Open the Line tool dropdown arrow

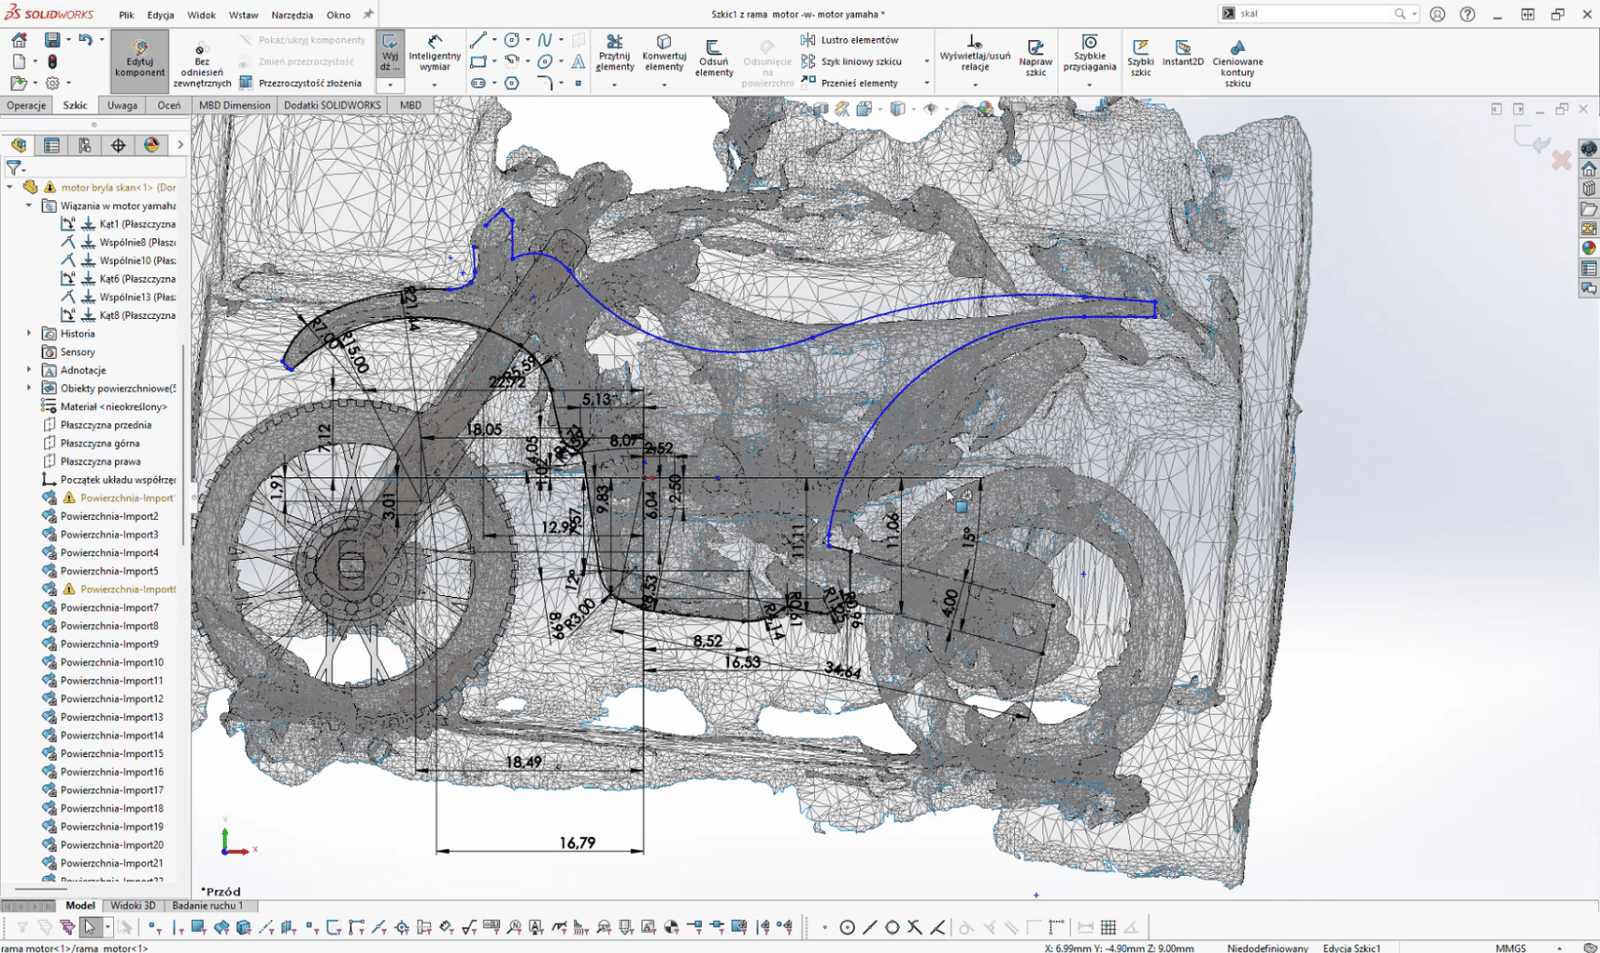tap(494, 40)
